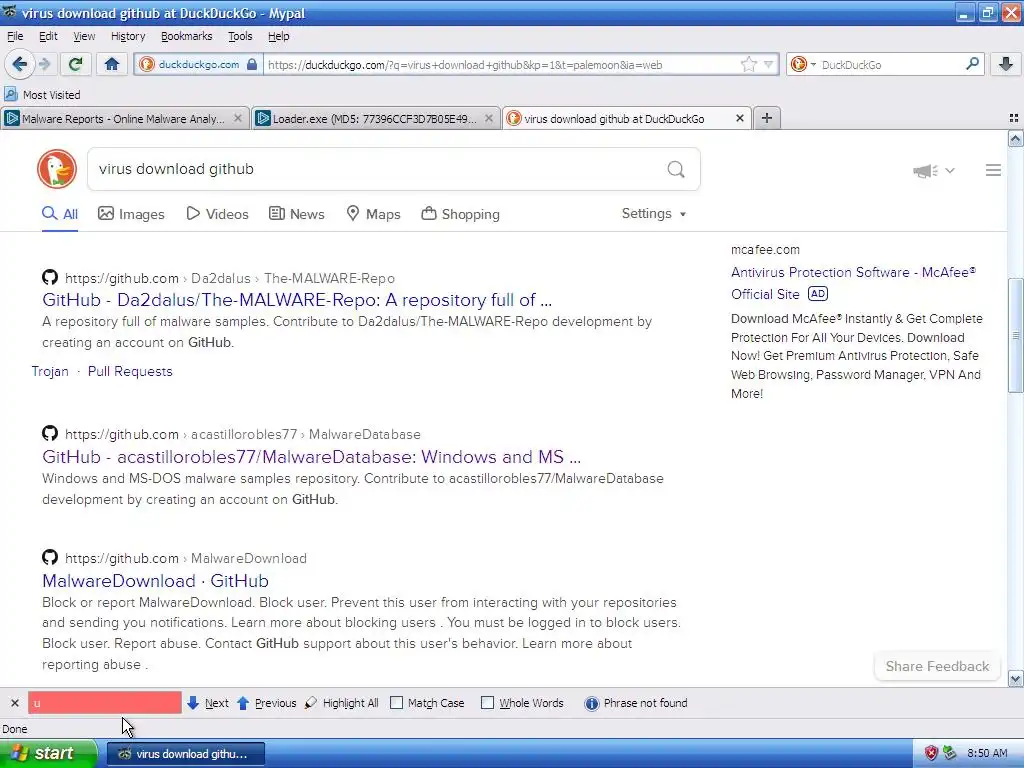Go back with the Back arrow button
1024x768 pixels.
coord(19,64)
